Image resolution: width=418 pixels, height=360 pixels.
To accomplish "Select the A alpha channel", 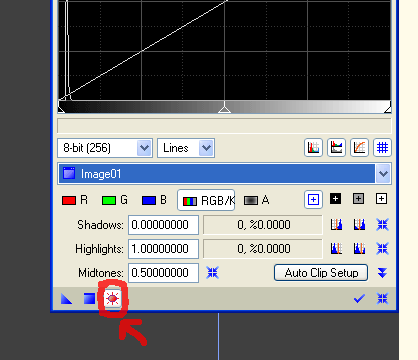I will click(x=256, y=200).
